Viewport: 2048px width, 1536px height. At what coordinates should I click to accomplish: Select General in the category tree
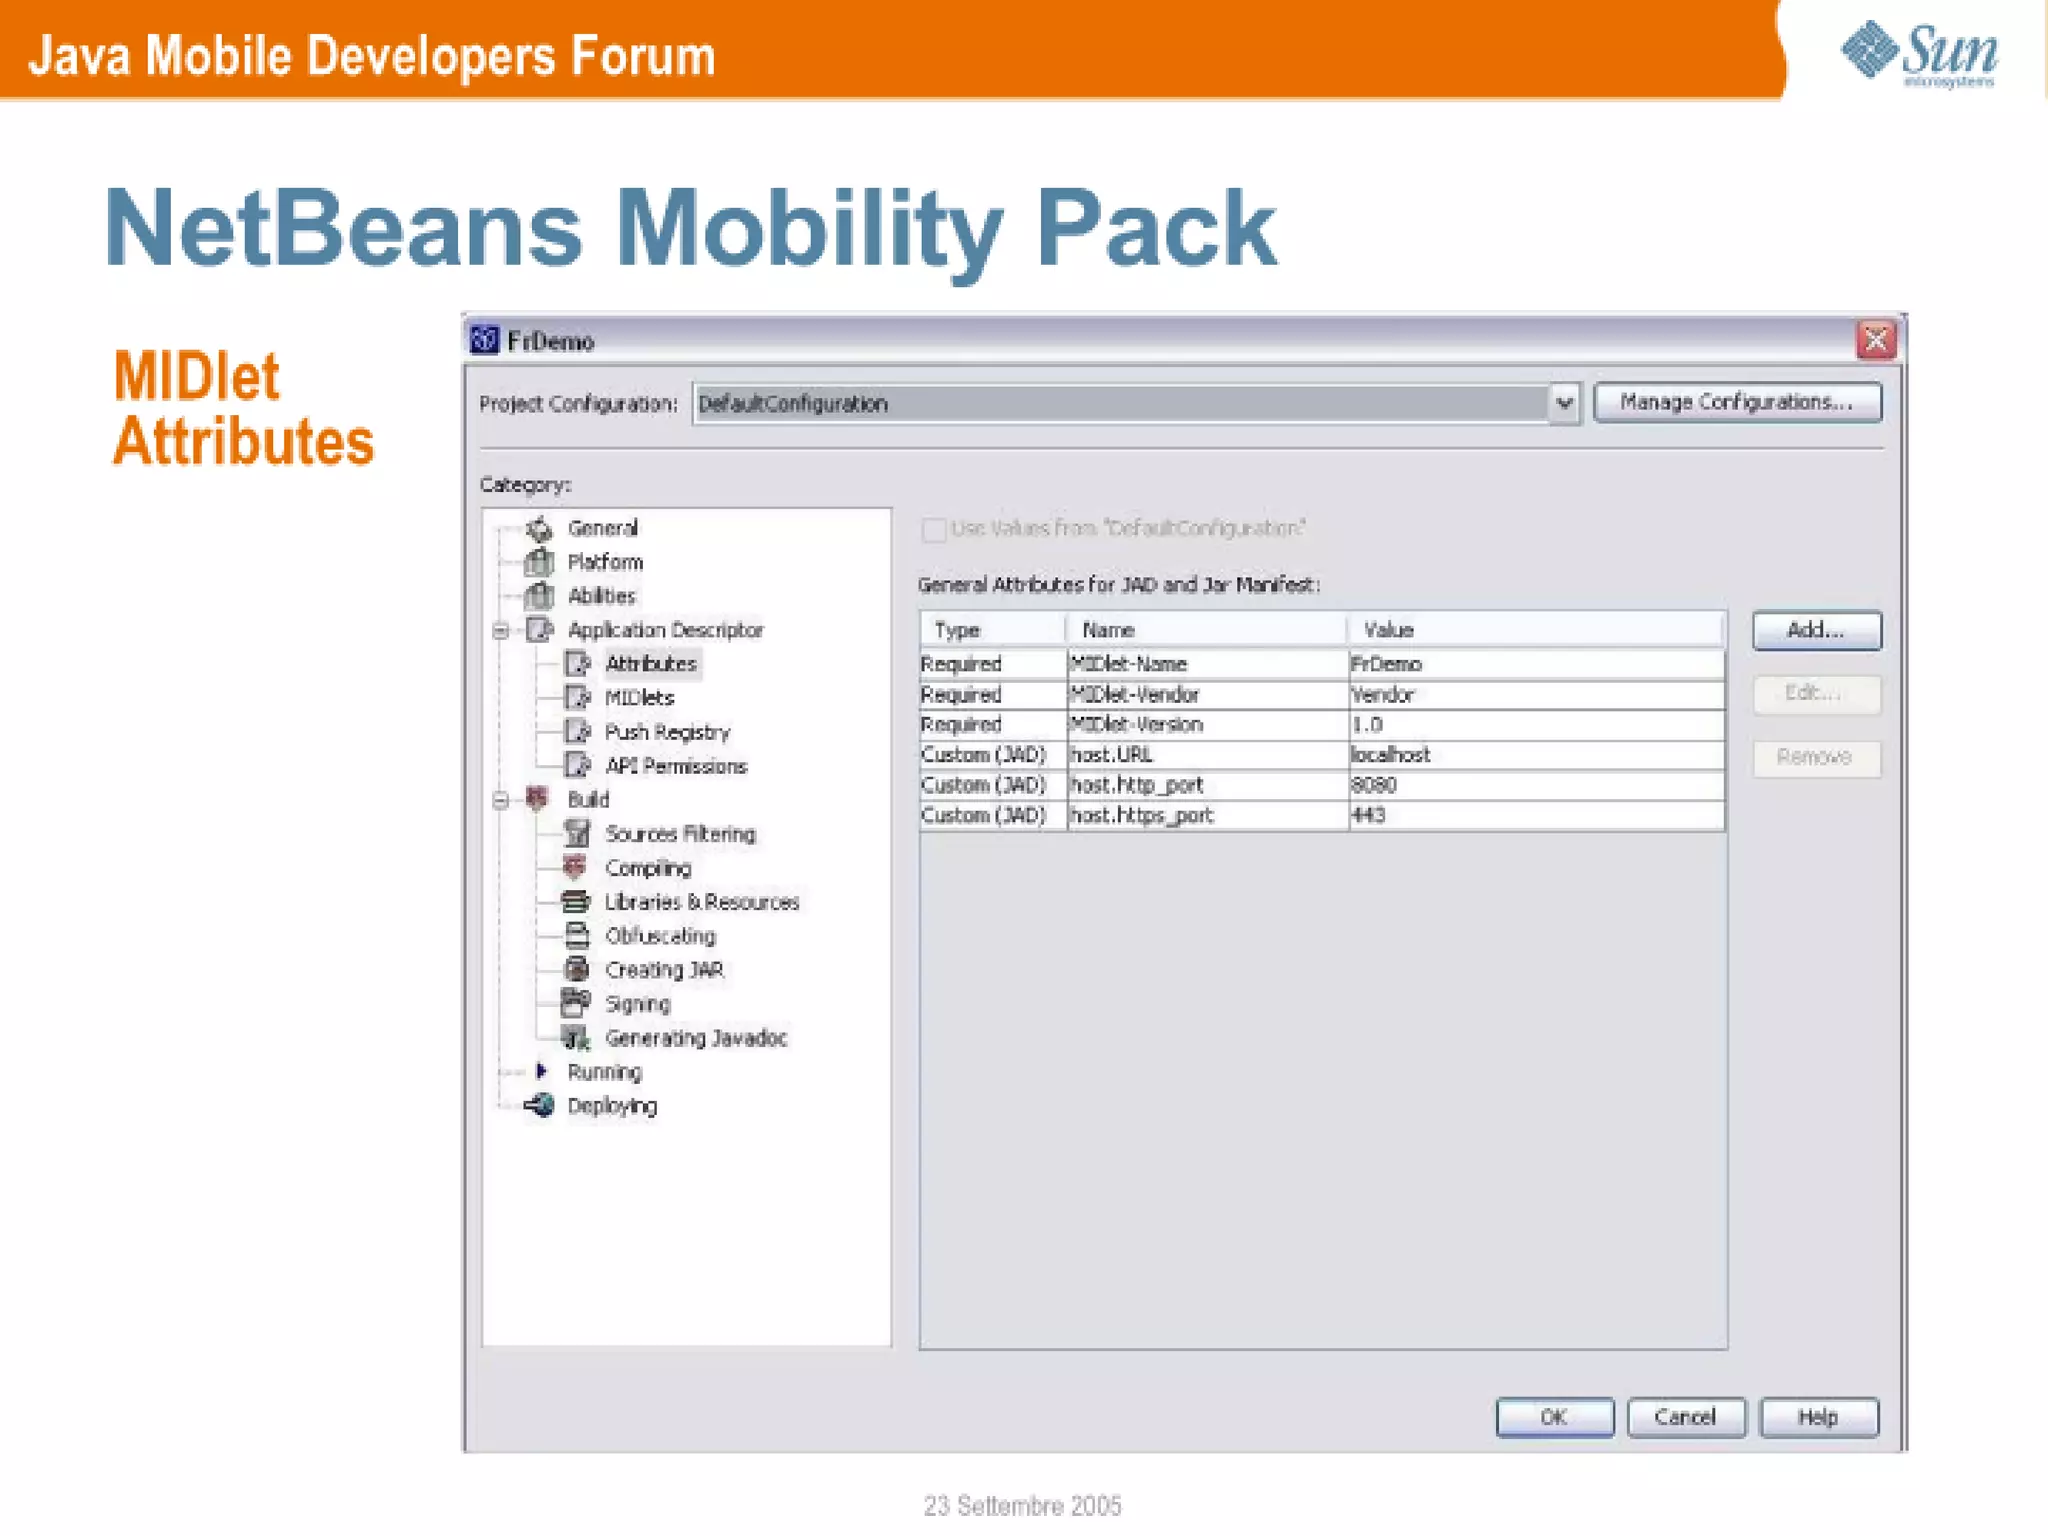pos(602,528)
